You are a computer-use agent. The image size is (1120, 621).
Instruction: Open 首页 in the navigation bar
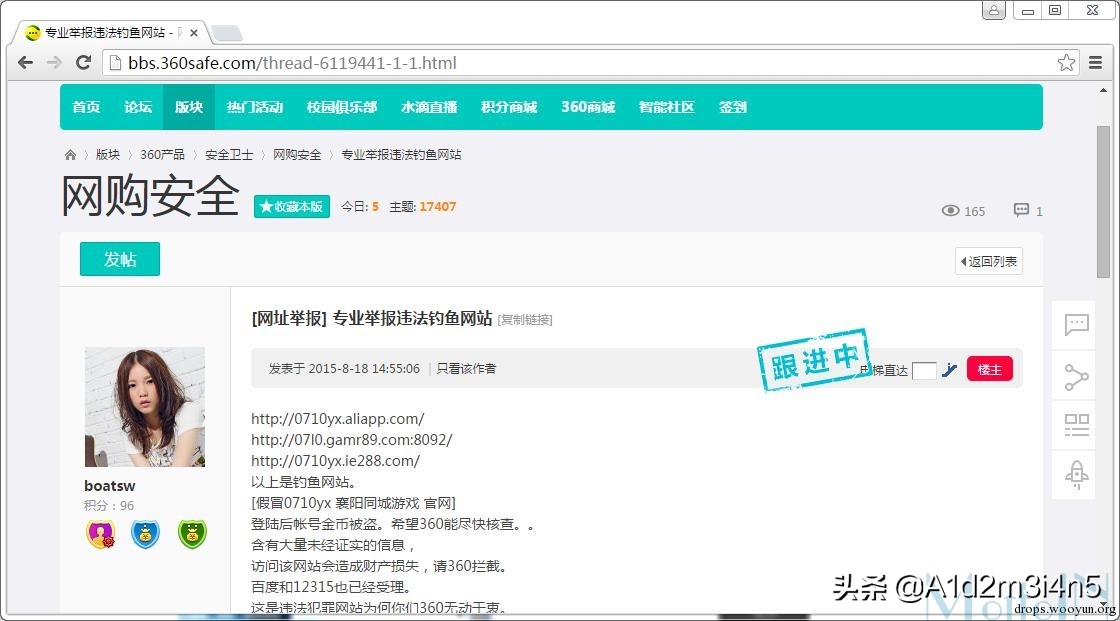(x=86, y=107)
